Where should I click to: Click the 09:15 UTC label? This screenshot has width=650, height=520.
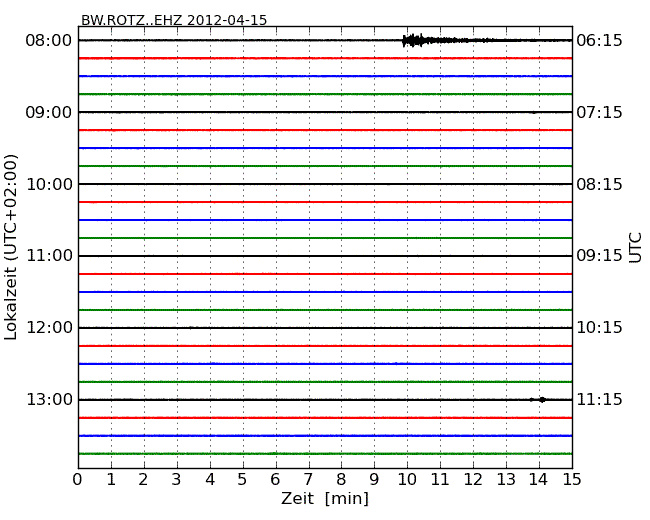(x=599, y=256)
